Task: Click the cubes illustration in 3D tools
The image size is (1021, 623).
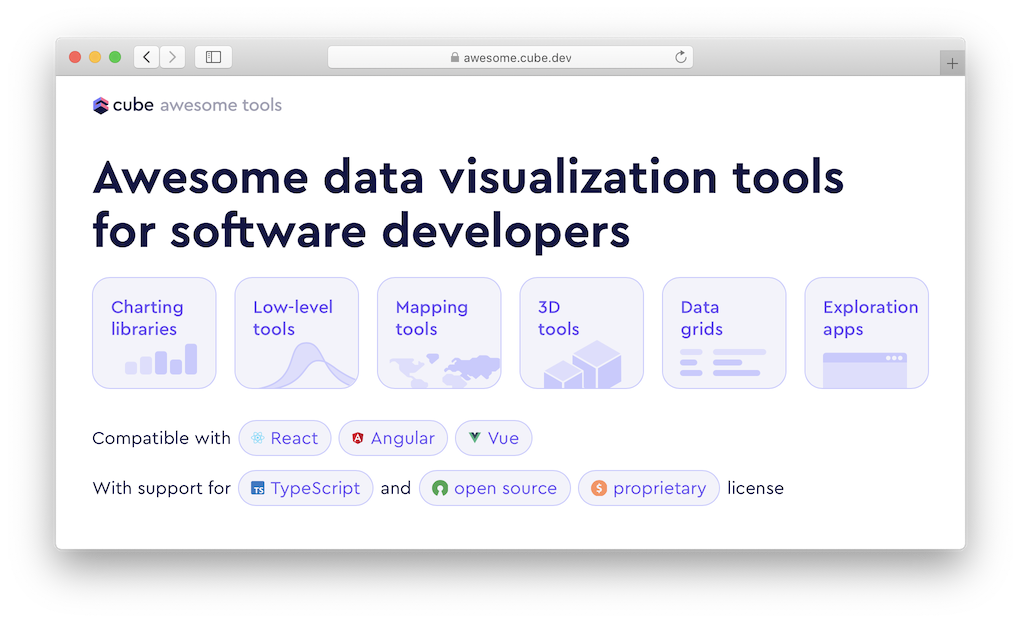Action: (x=583, y=365)
